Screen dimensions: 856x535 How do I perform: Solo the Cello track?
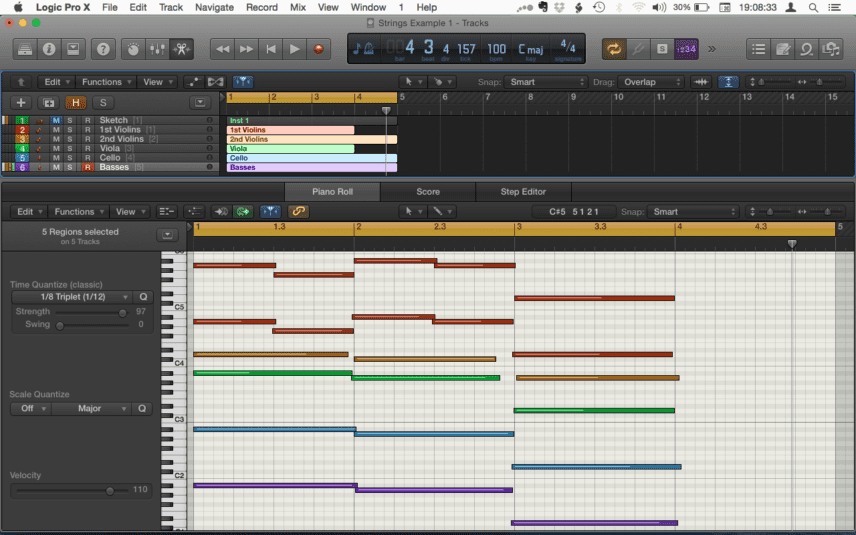tap(70, 158)
